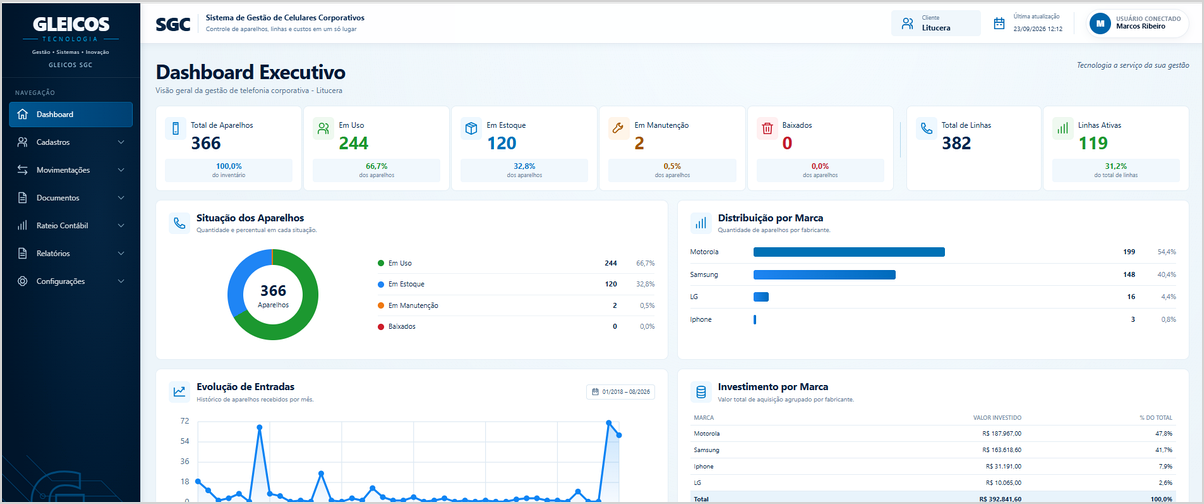Open the Cliente Litucera selector
This screenshot has width=1204, height=504.
pyautogui.click(x=936, y=23)
